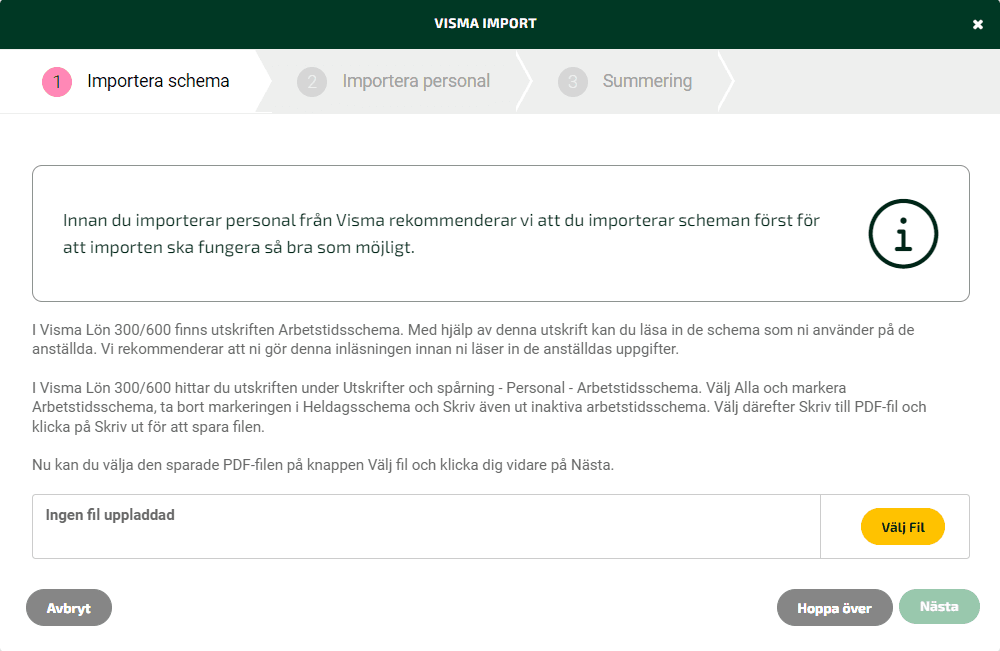Viewport: 1000px width, 651px height.
Task: Click the paragraph starting 'I Visma Lön 300/600 hittar'
Action: click(479, 407)
